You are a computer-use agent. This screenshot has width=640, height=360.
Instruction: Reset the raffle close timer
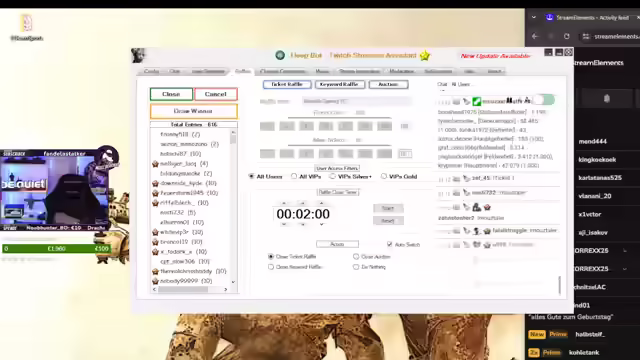[388, 221]
